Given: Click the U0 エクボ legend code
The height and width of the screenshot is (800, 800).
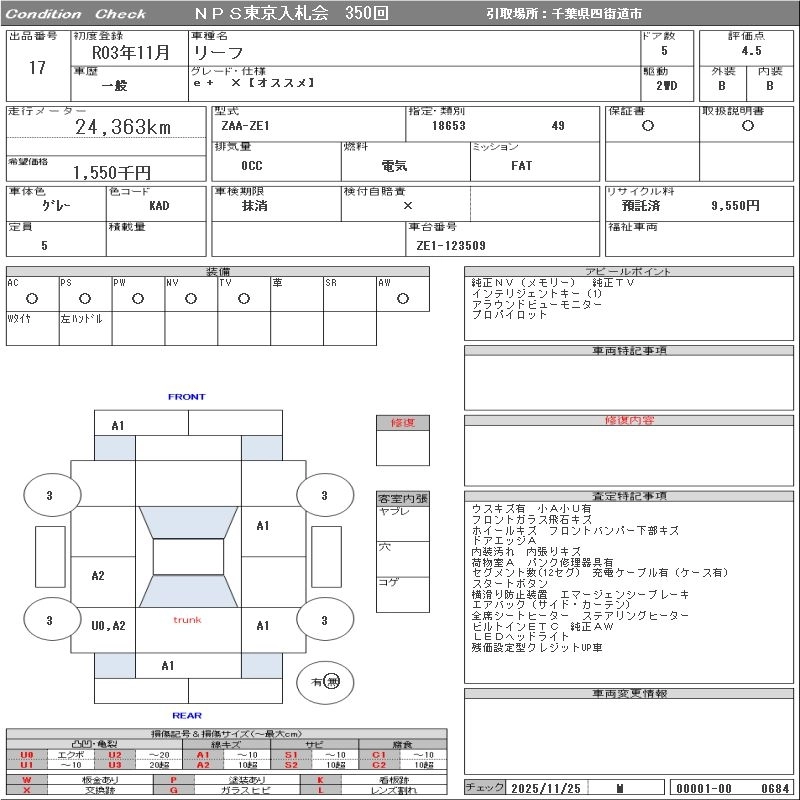Looking at the screenshot, I should click(27, 755).
